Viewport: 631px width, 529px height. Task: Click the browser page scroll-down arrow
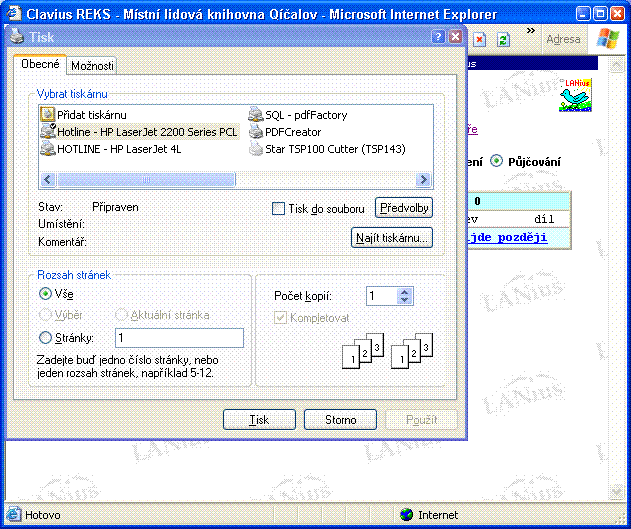(x=617, y=492)
